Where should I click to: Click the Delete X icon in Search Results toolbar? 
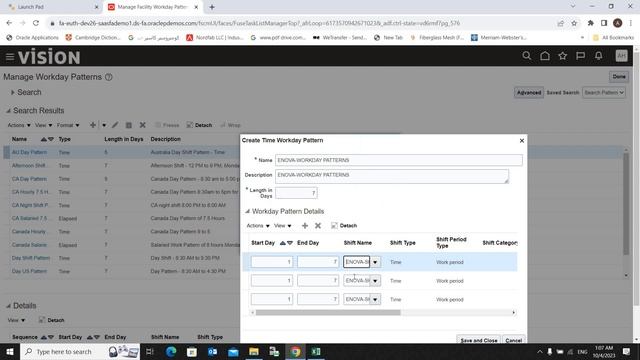click(x=142, y=125)
